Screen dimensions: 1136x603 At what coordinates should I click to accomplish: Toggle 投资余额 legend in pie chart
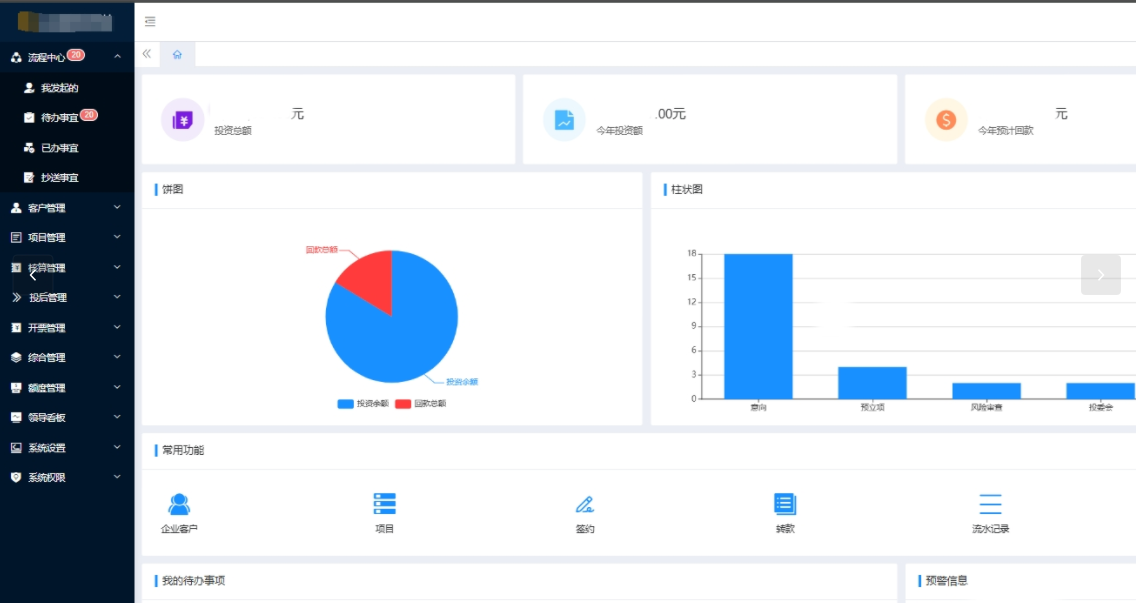click(363, 404)
